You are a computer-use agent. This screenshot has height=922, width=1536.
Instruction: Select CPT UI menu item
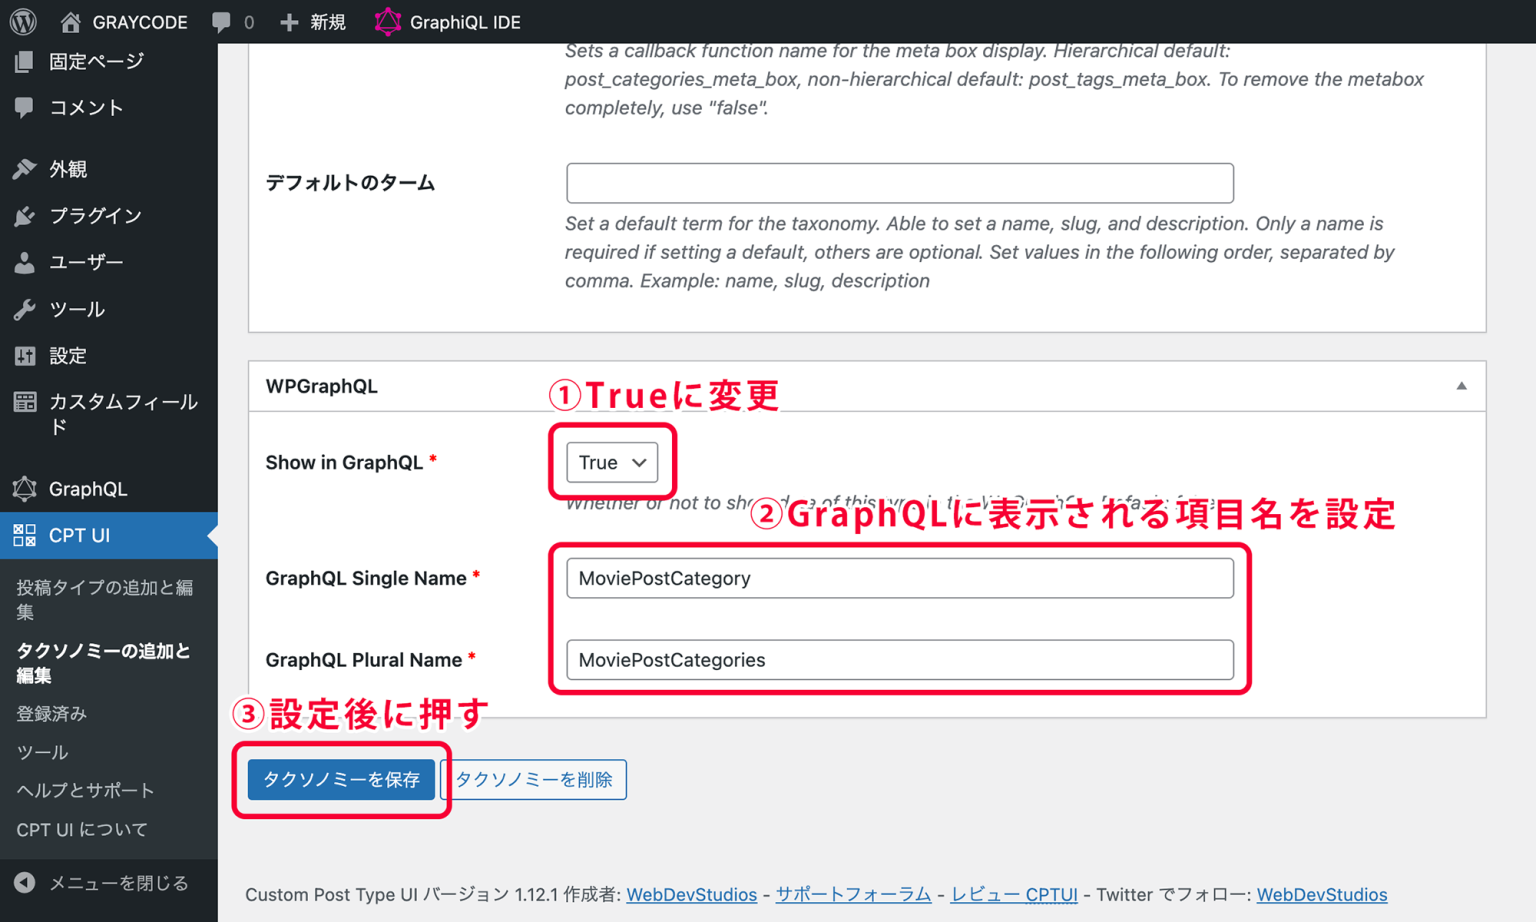109,535
